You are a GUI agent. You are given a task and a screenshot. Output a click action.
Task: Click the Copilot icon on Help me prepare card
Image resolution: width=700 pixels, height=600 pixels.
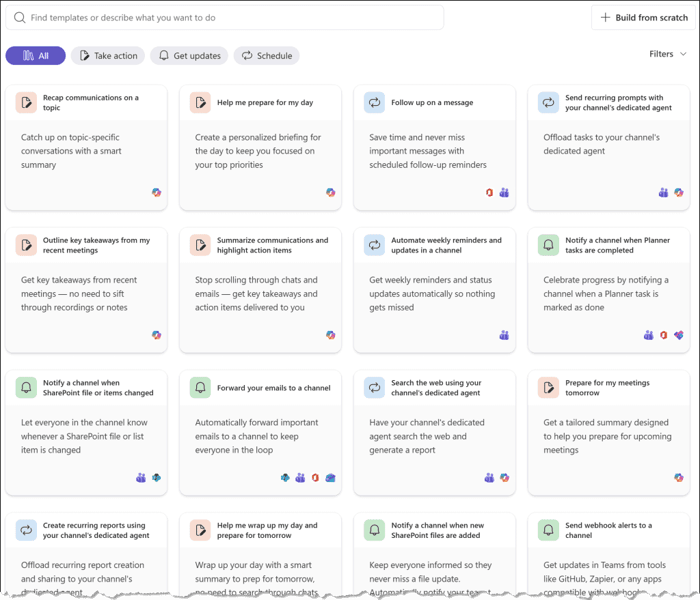pyautogui.click(x=330, y=192)
